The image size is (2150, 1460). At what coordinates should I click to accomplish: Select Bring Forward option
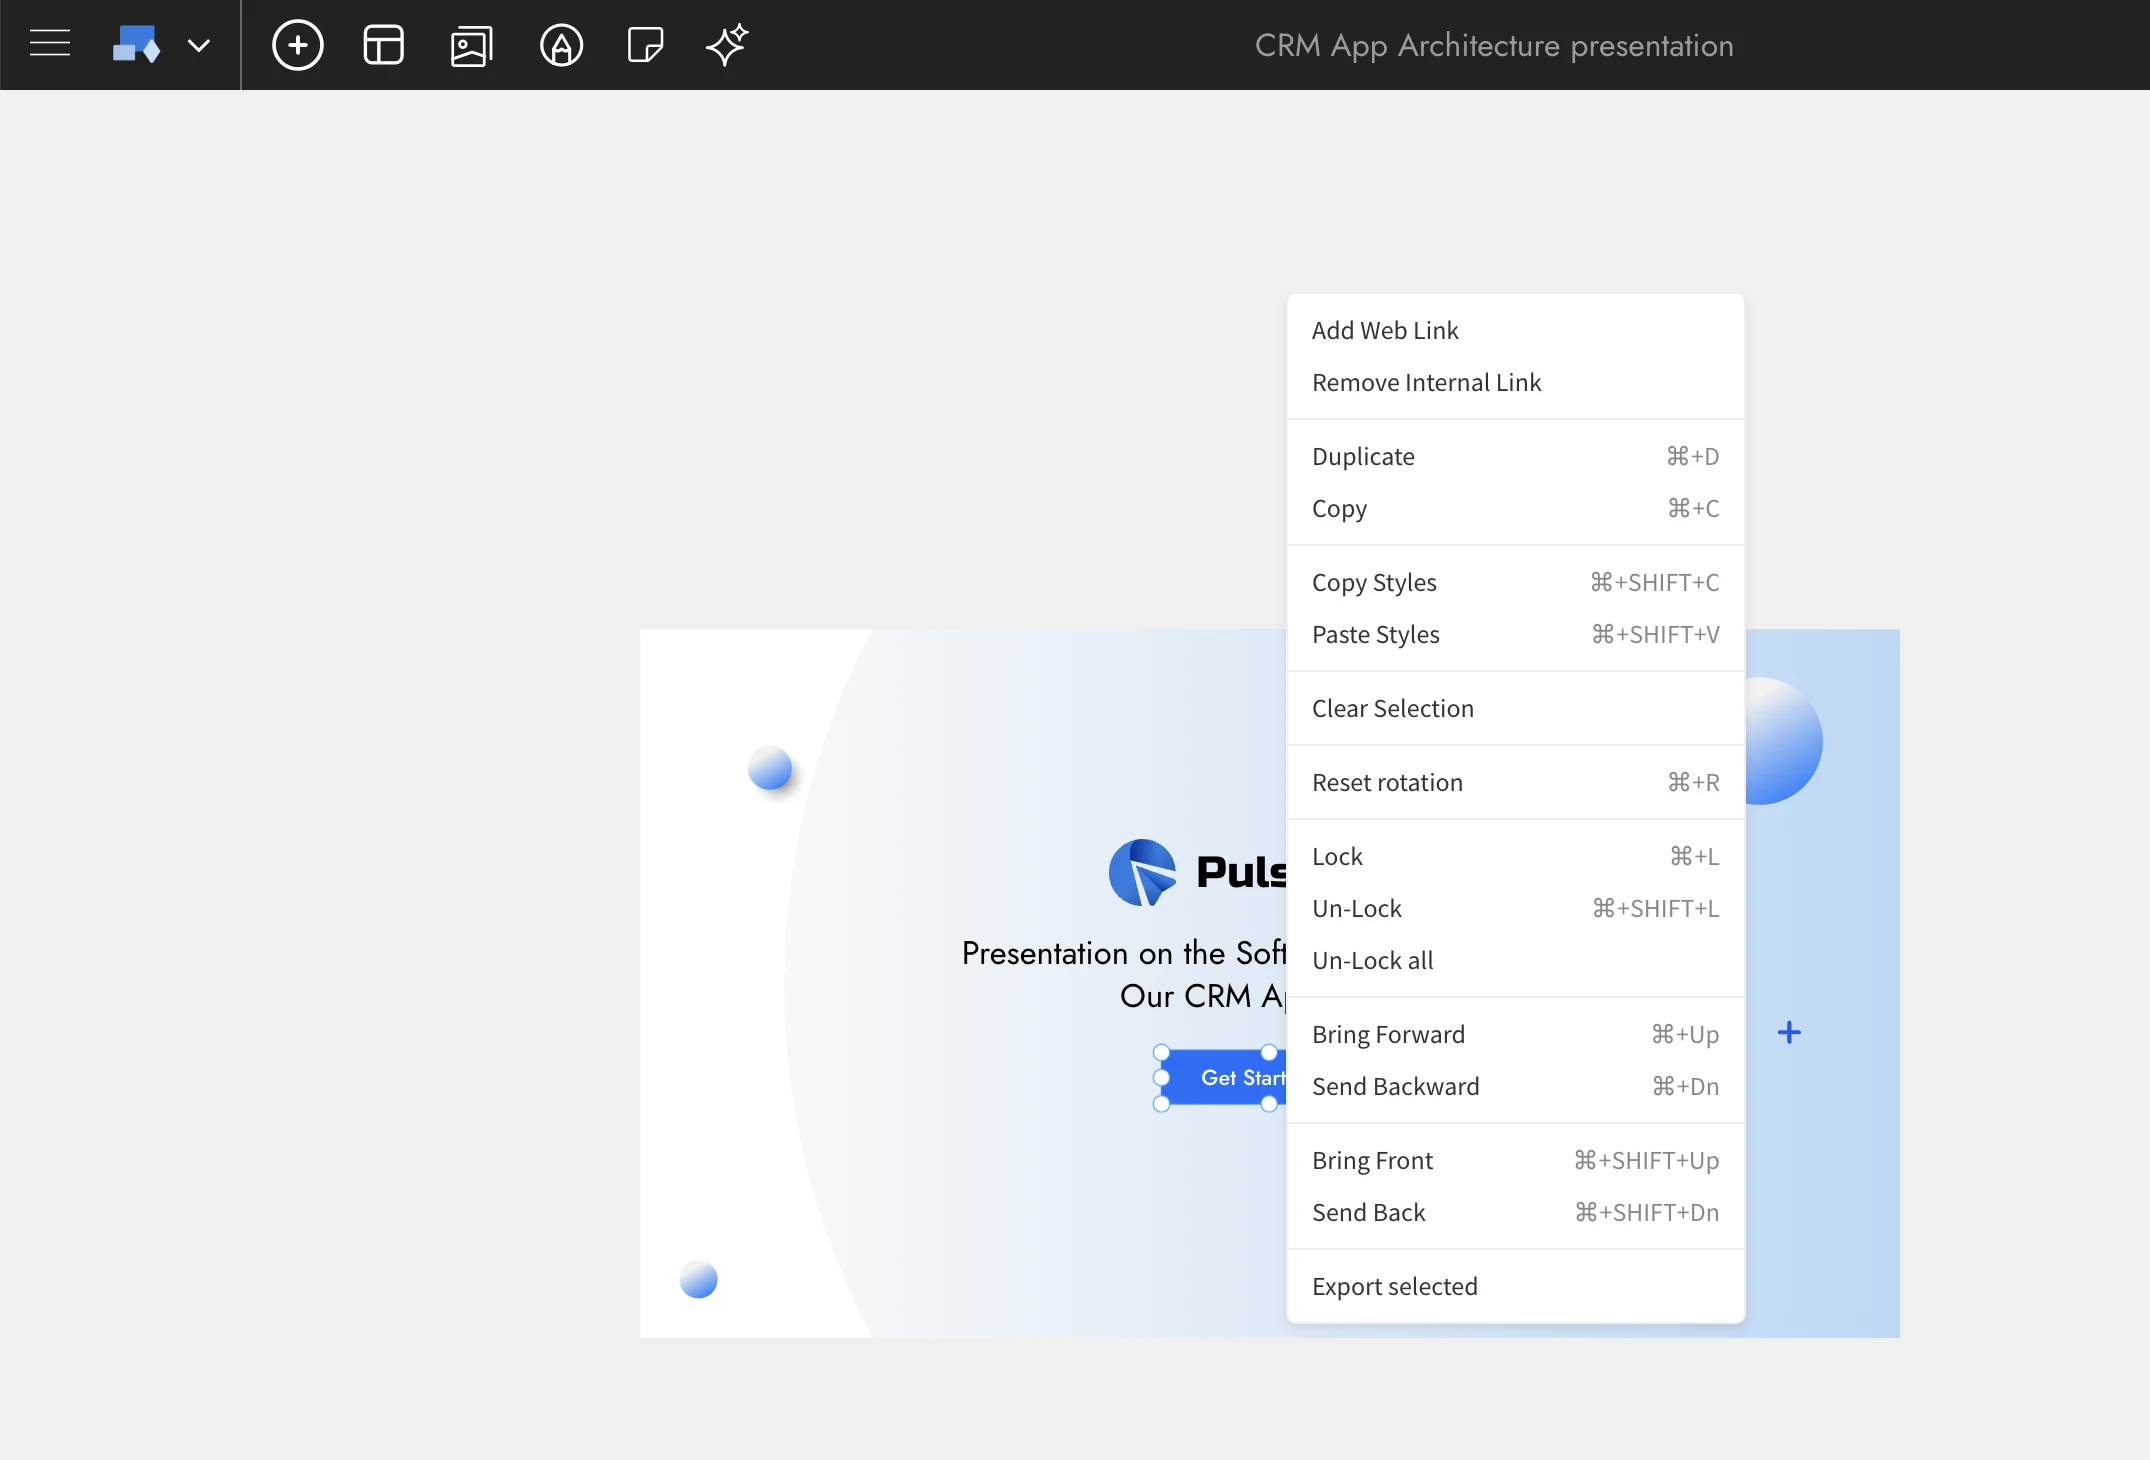pyautogui.click(x=1388, y=1035)
